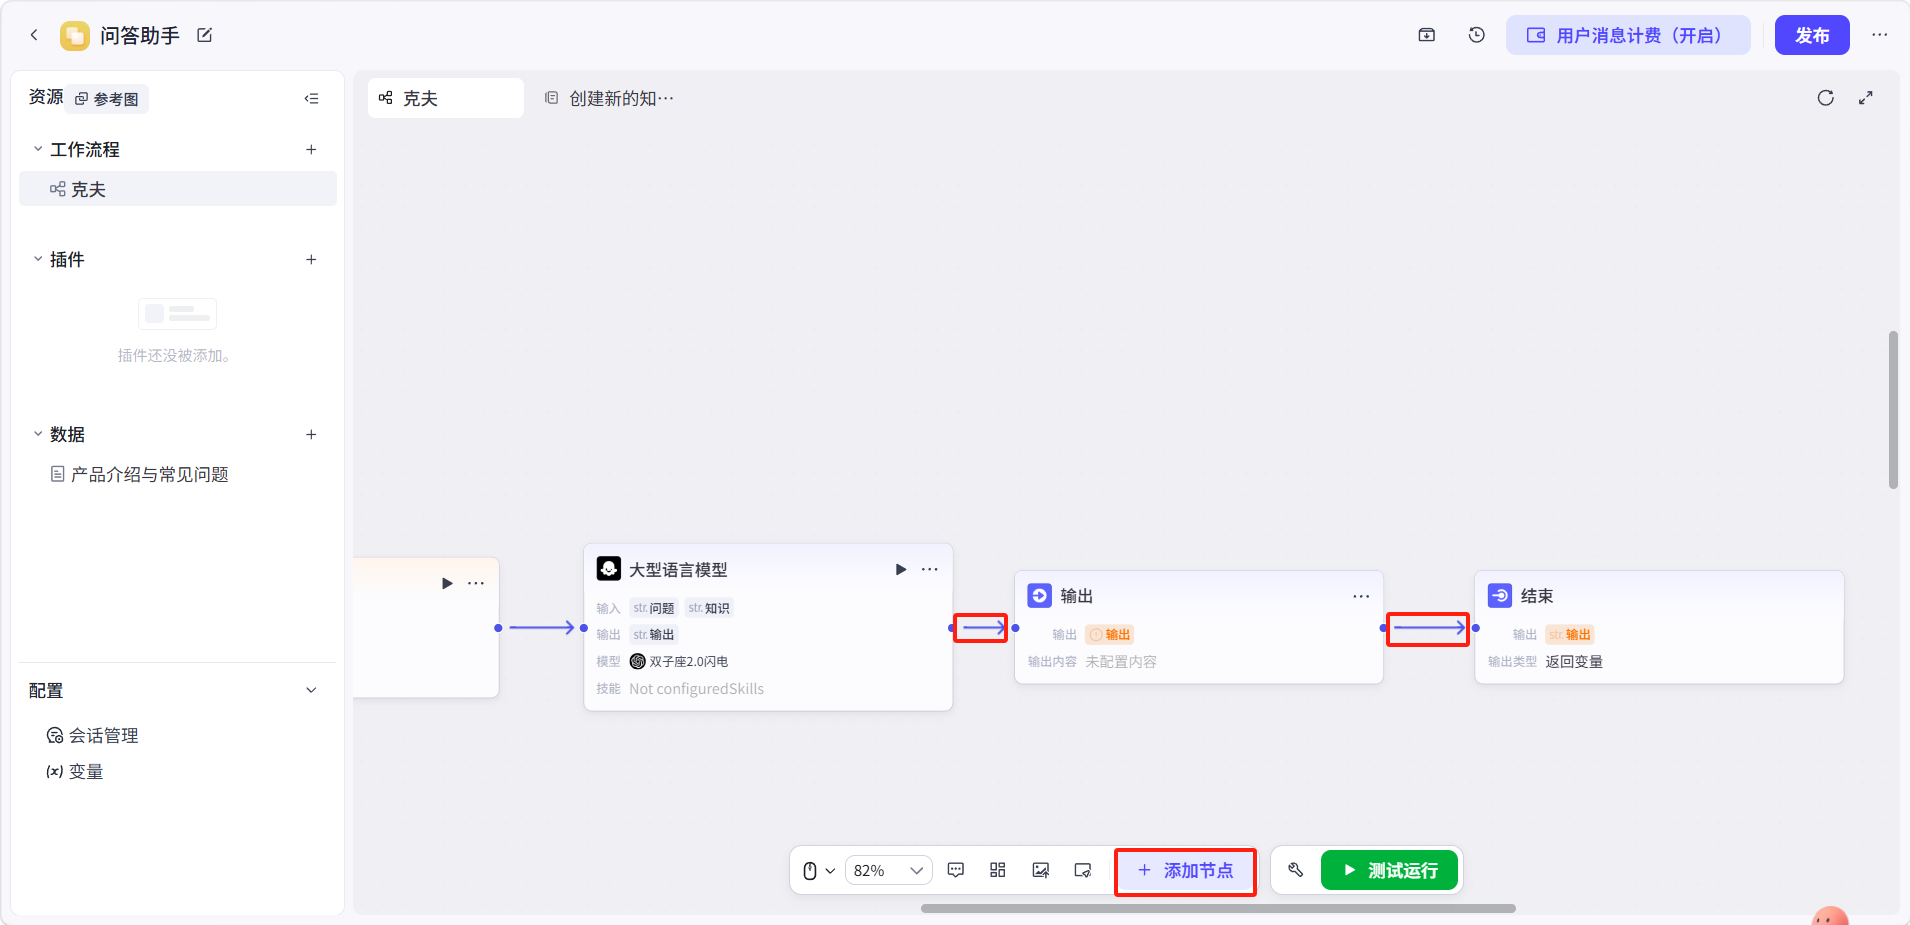1910x925 pixels.
Task: Add a new workflow with plus
Action: pyautogui.click(x=311, y=149)
